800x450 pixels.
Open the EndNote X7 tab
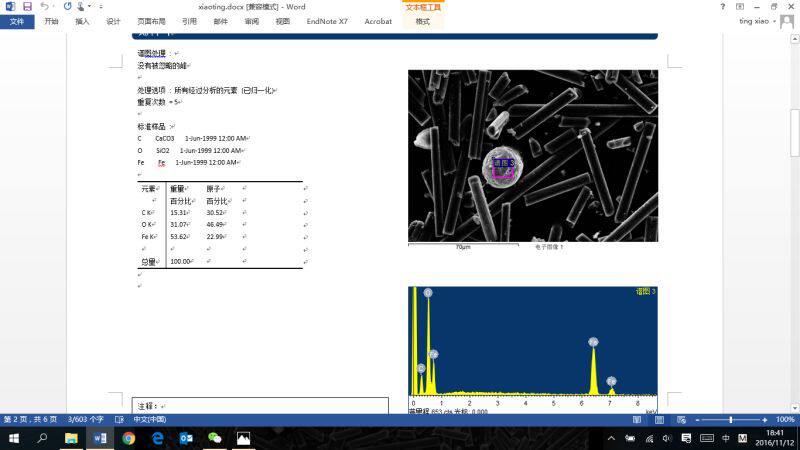point(327,21)
